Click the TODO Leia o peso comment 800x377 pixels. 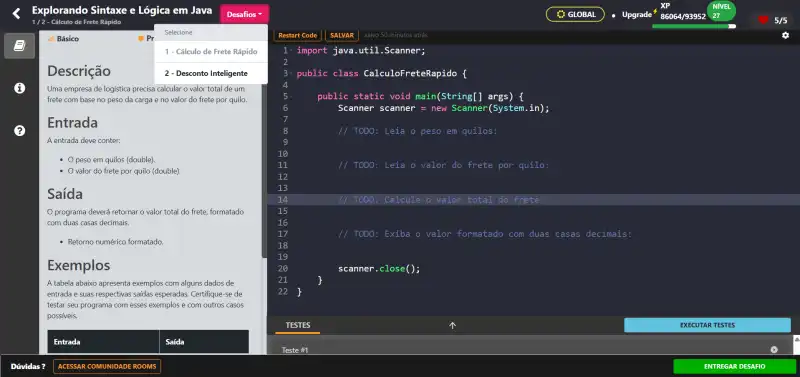417,131
